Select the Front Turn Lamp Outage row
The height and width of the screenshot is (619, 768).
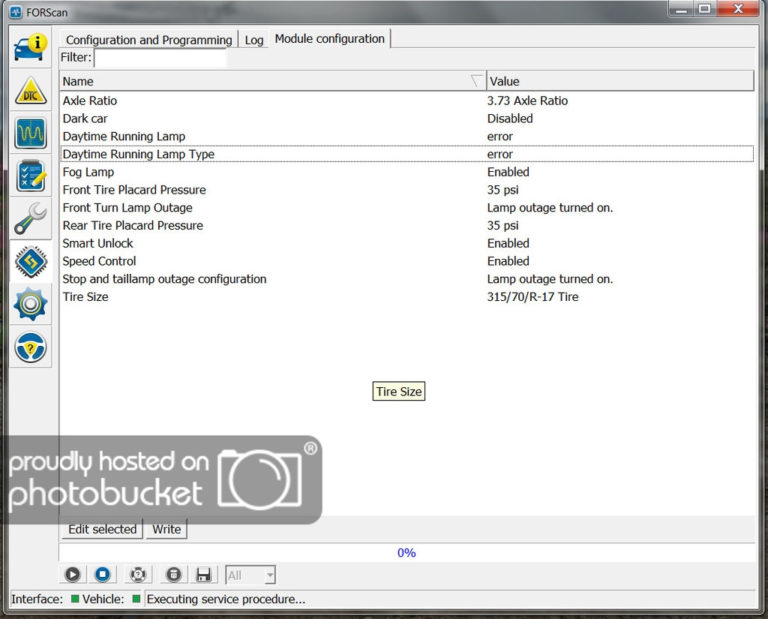coord(407,208)
